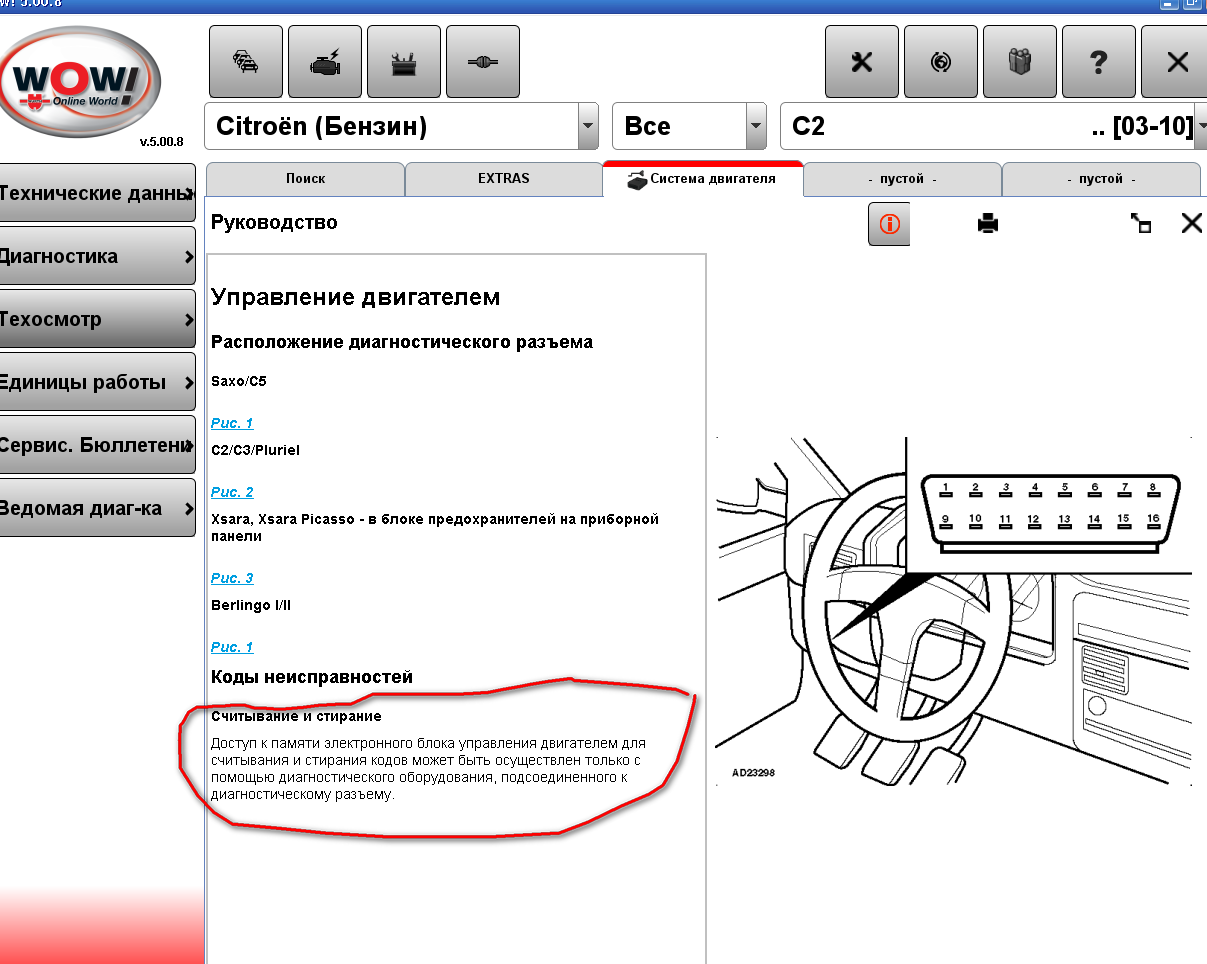
Task: Open the Рис. 3 figure link
Action: (x=232, y=578)
